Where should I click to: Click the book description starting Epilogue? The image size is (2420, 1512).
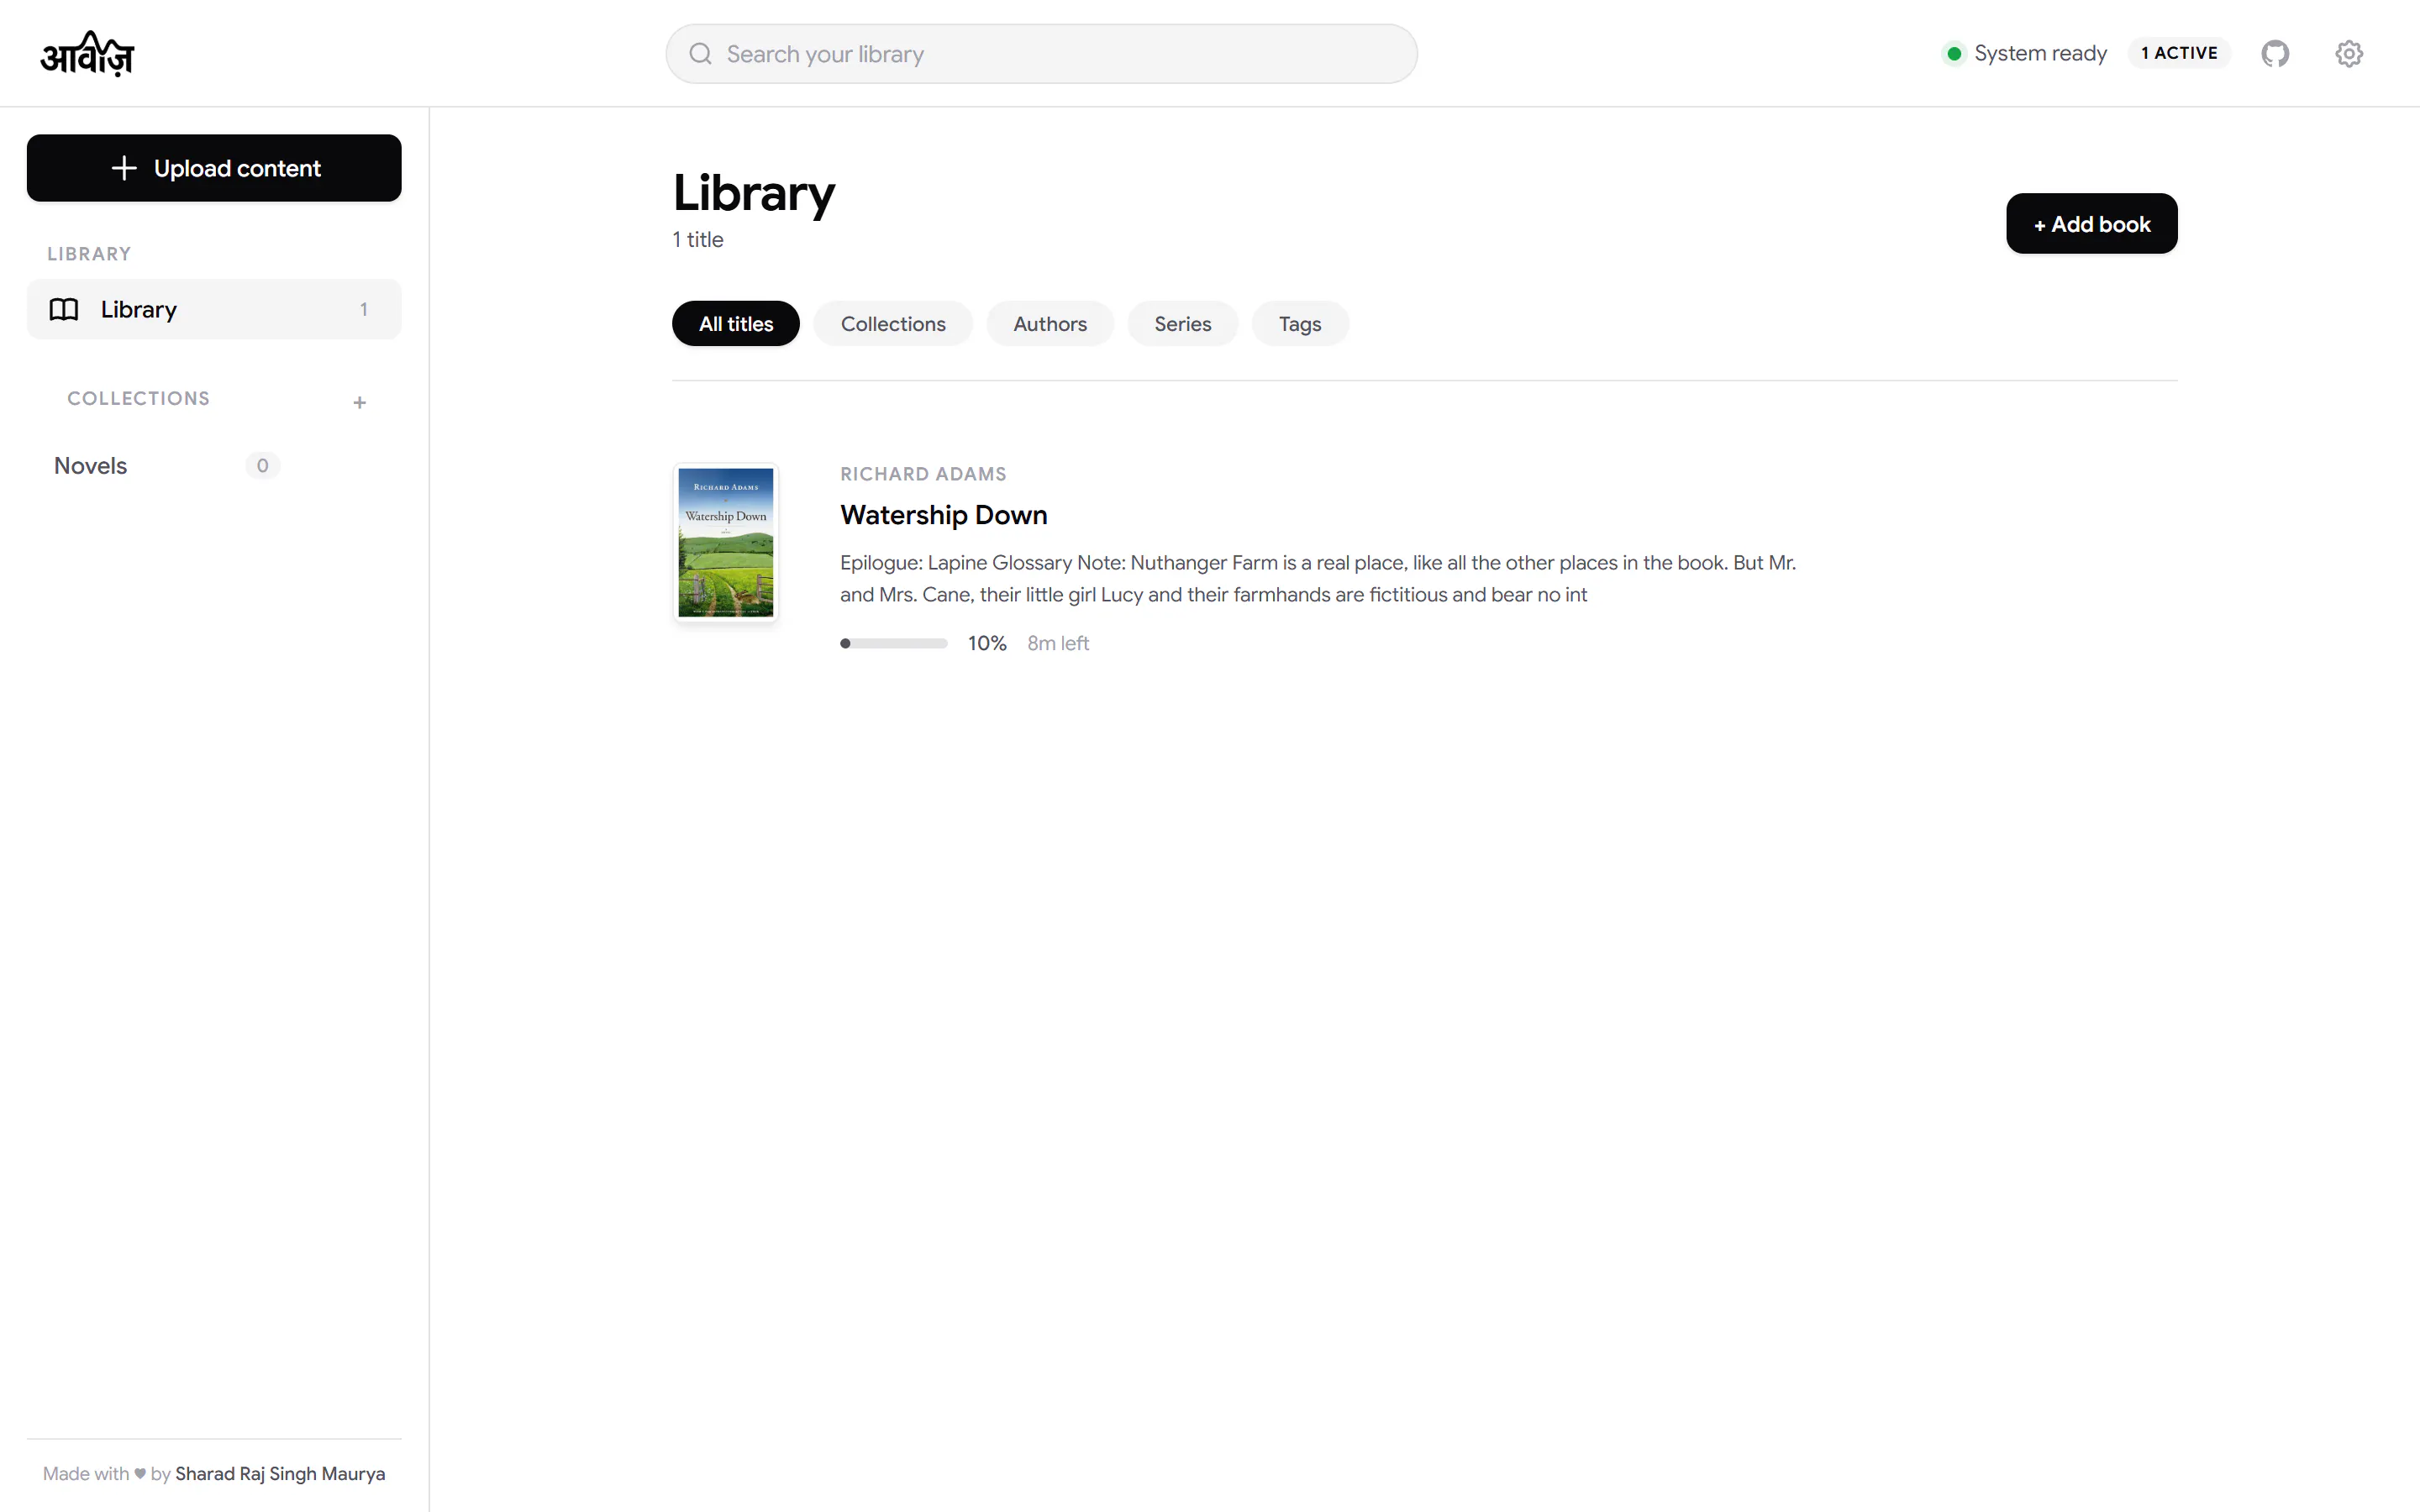1318,579
